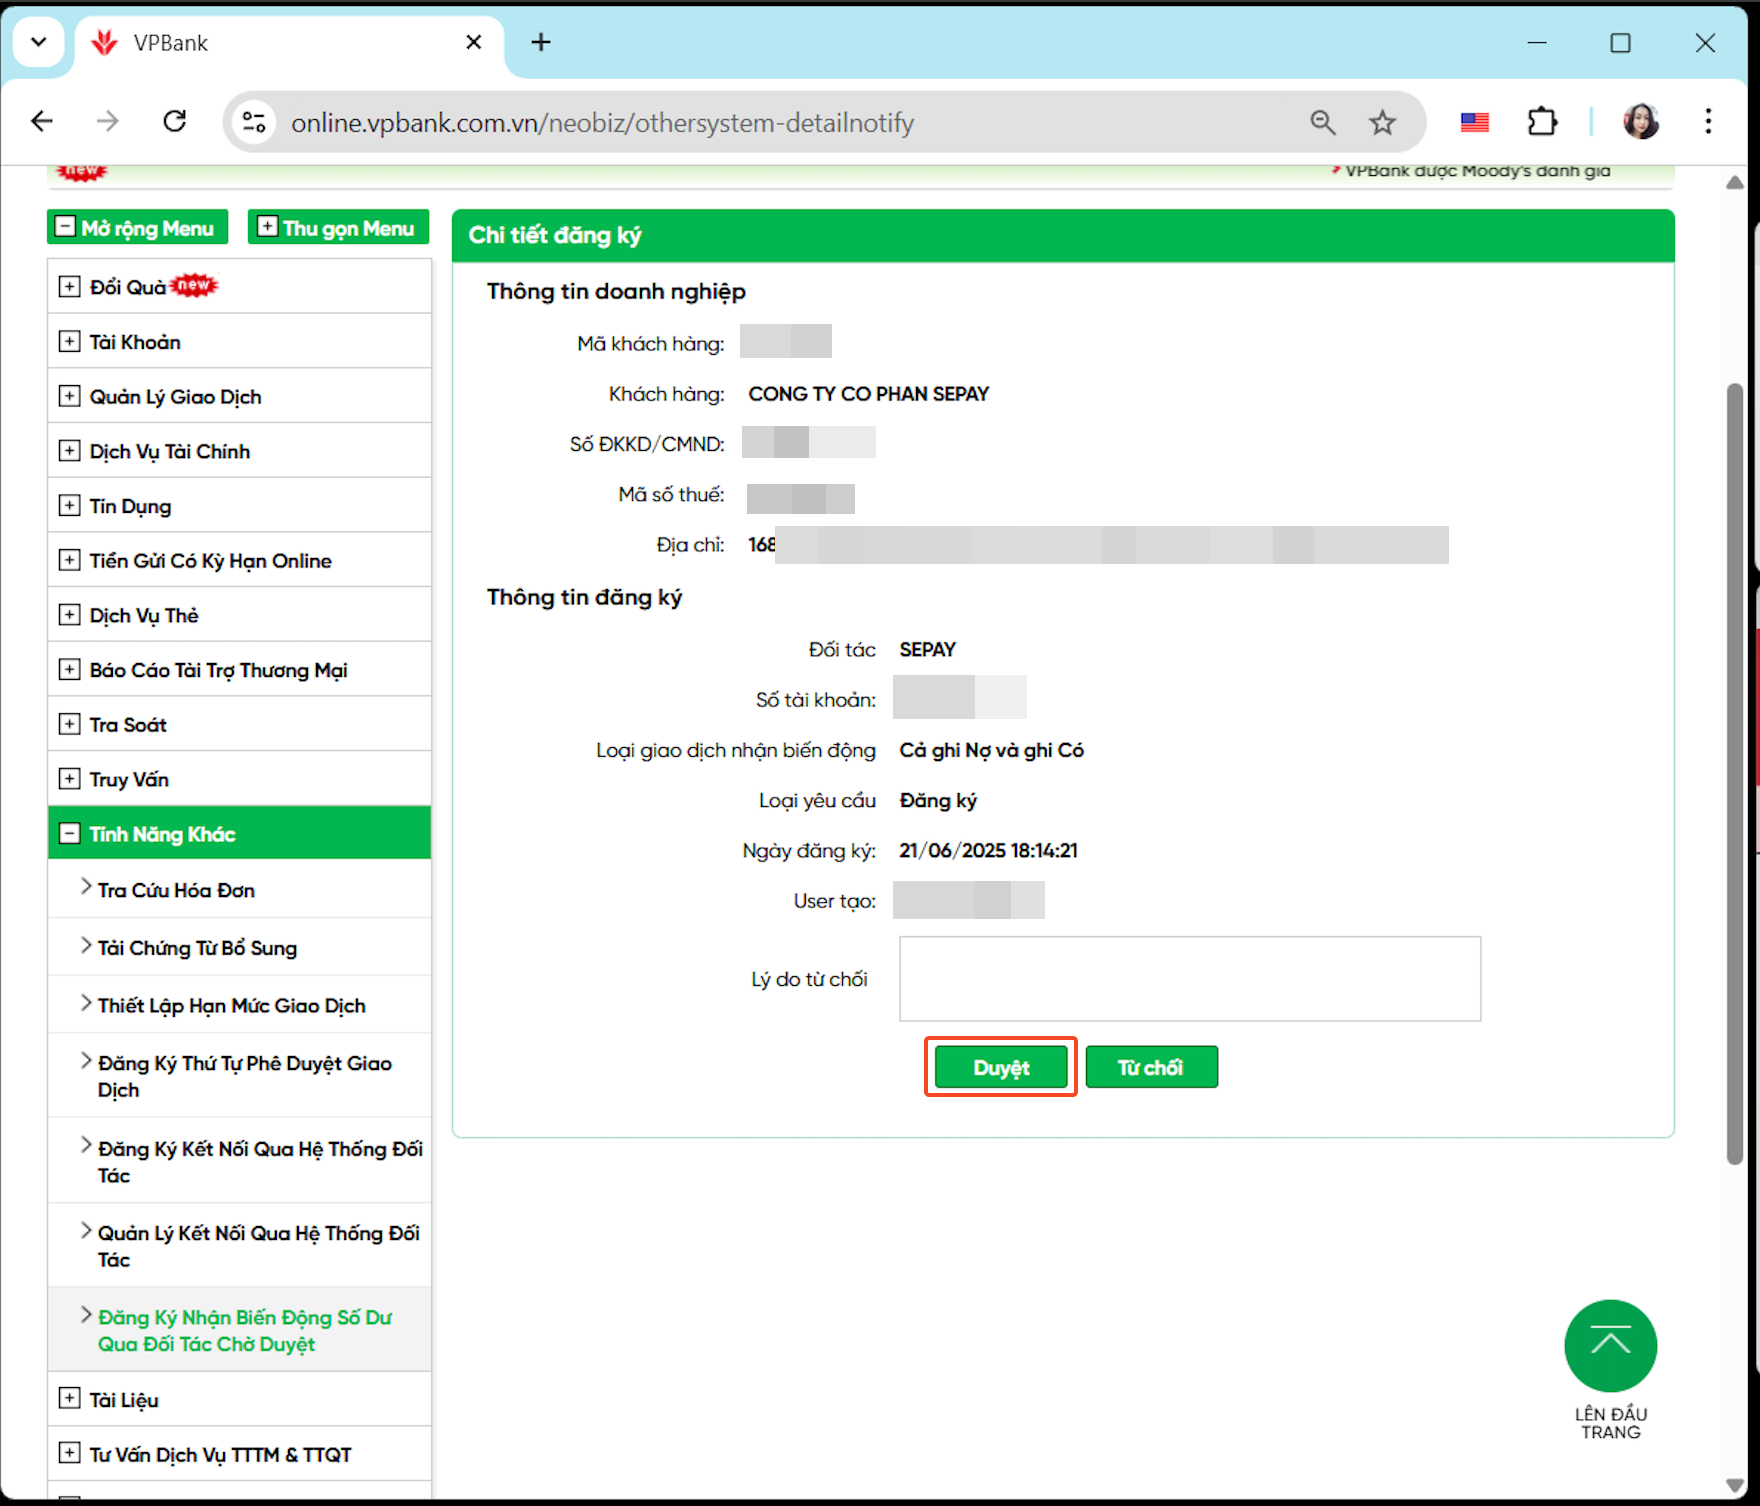
Task: Open the site information icon
Action: 254,122
